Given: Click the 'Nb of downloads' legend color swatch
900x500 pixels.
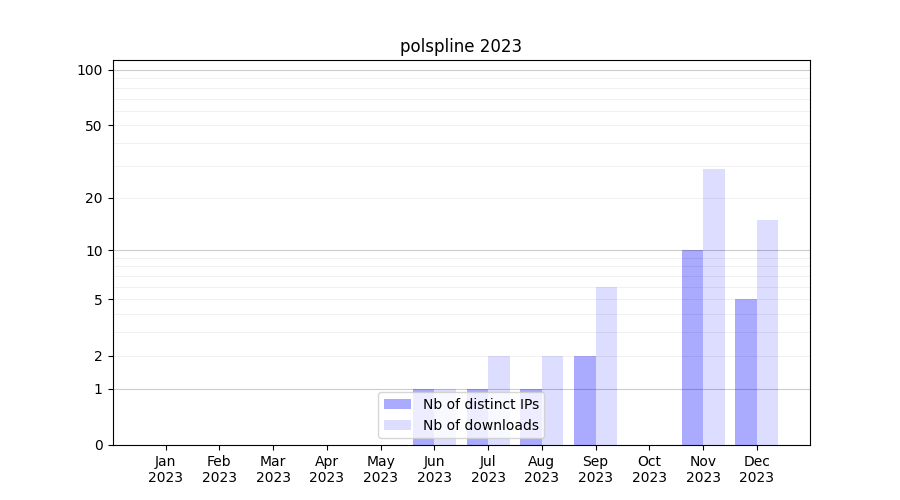Looking at the screenshot, I should [398, 425].
